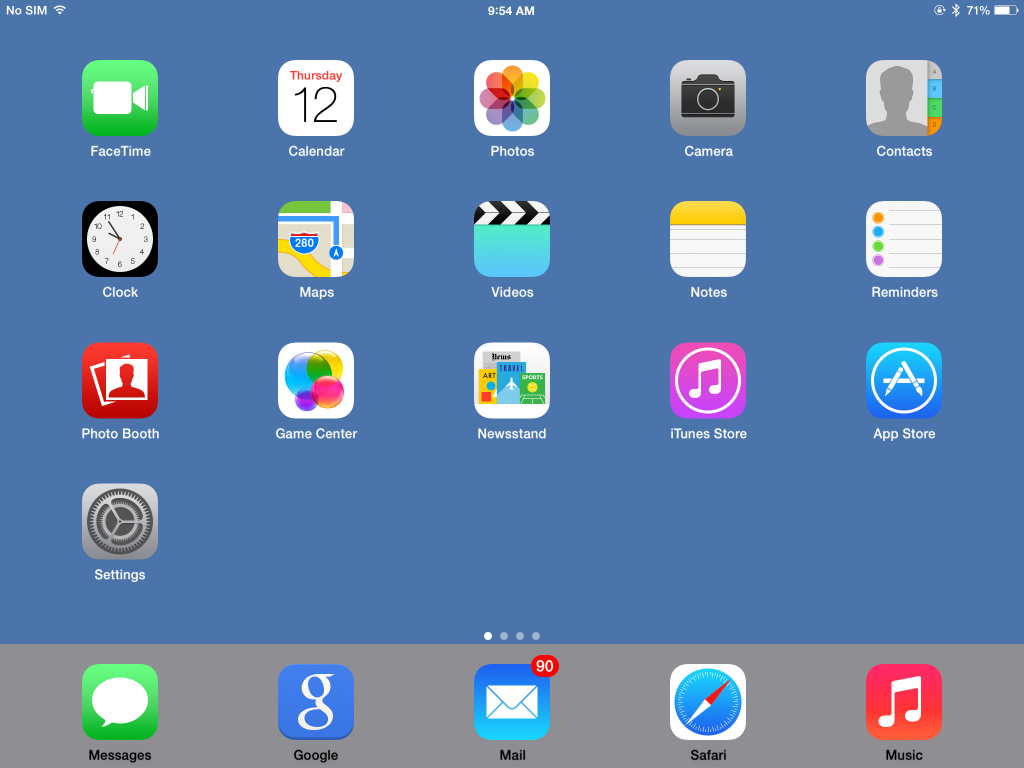This screenshot has width=1024, height=768.
Task: Open the Photo Booth app
Action: (120, 380)
